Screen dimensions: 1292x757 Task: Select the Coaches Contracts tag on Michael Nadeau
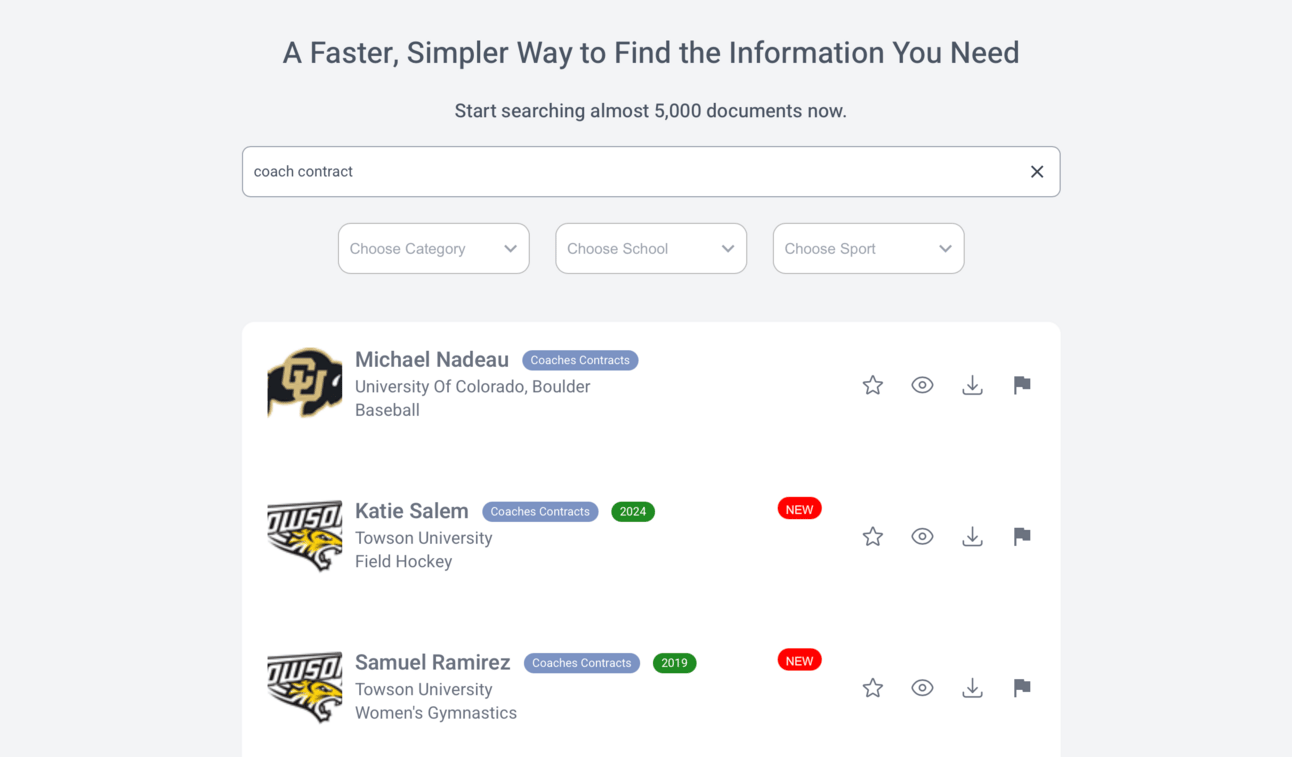[x=580, y=360]
